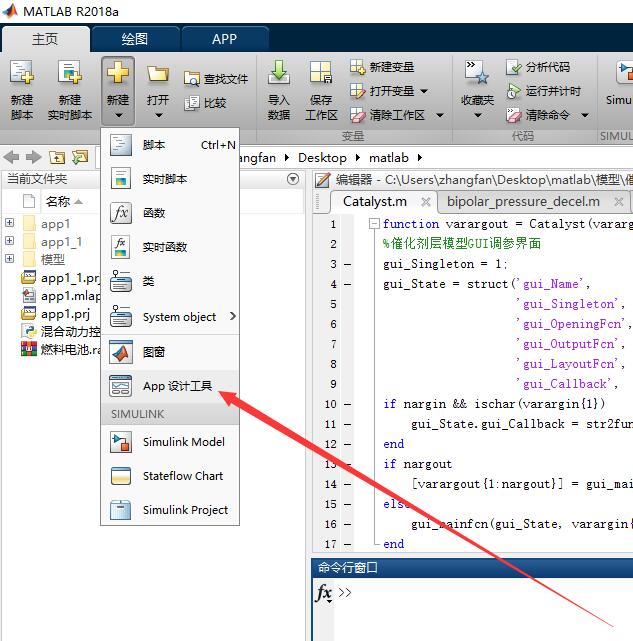Image resolution: width=633 pixels, height=641 pixels.
Task: Expand the path arrow after matlab
Action: coord(420,158)
